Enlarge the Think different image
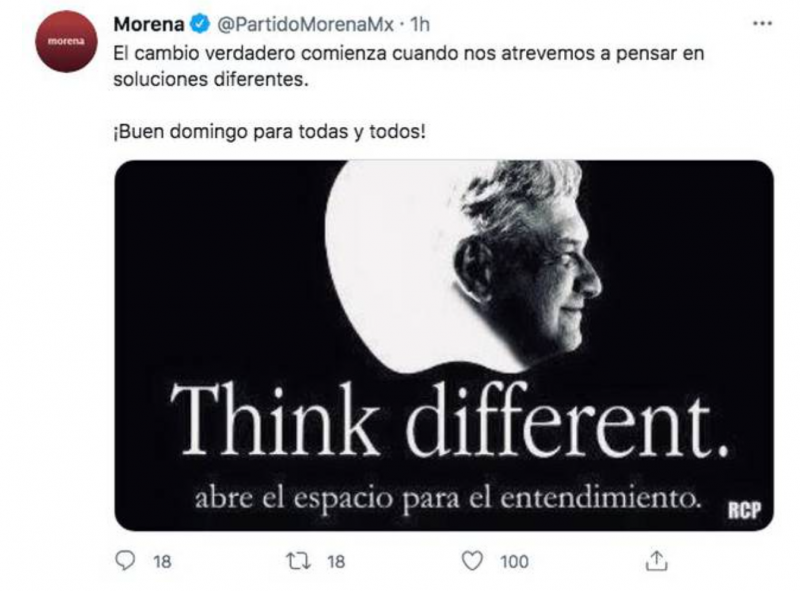Viewport: 800px width, 591px height. point(444,346)
